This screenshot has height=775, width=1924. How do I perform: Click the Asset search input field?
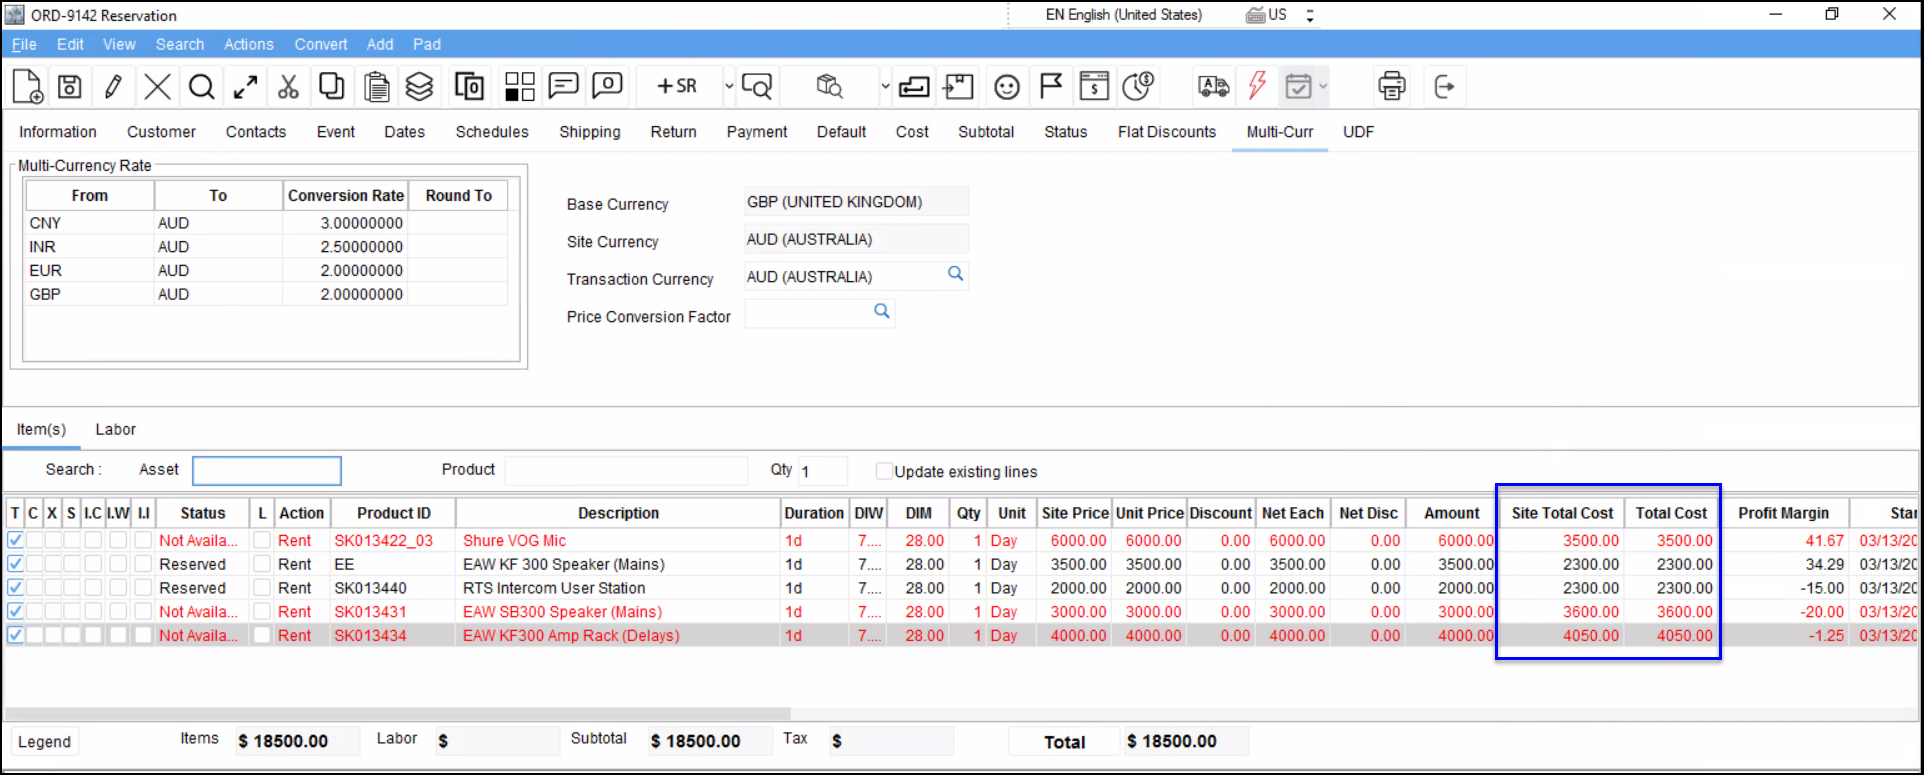[267, 470]
